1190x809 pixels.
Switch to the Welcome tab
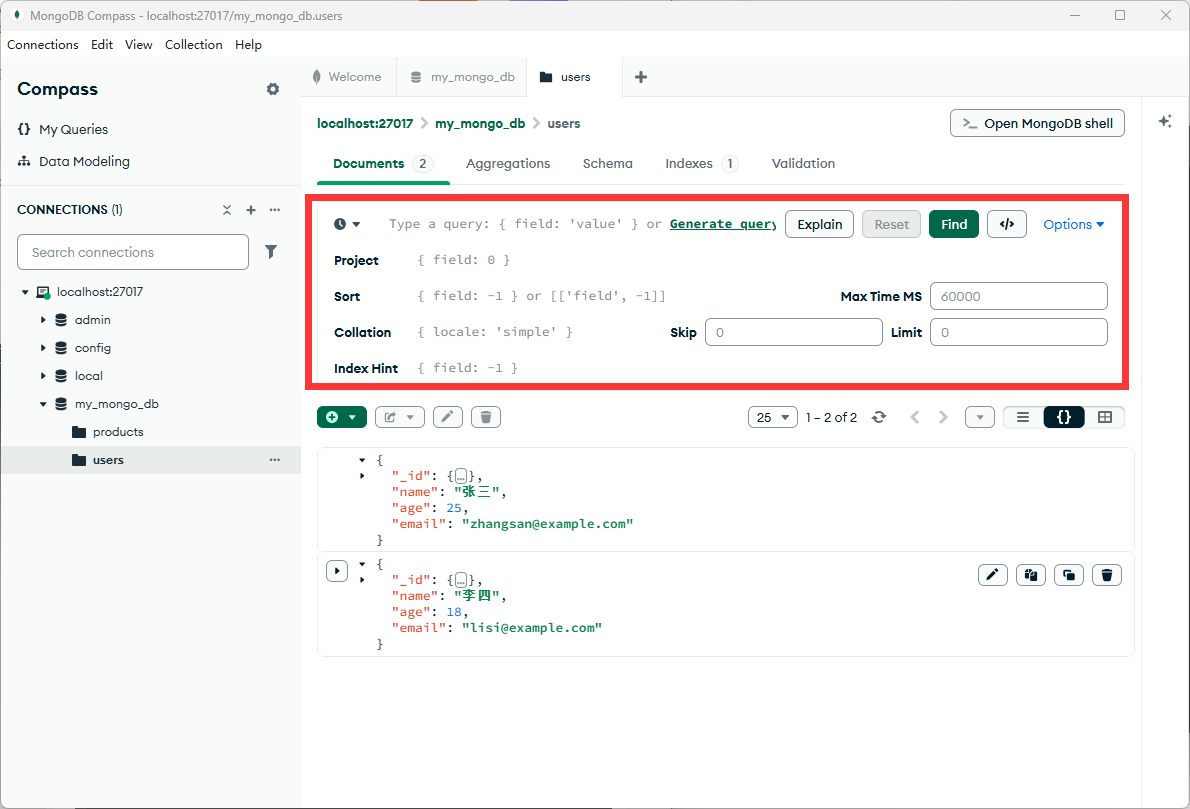pos(348,77)
